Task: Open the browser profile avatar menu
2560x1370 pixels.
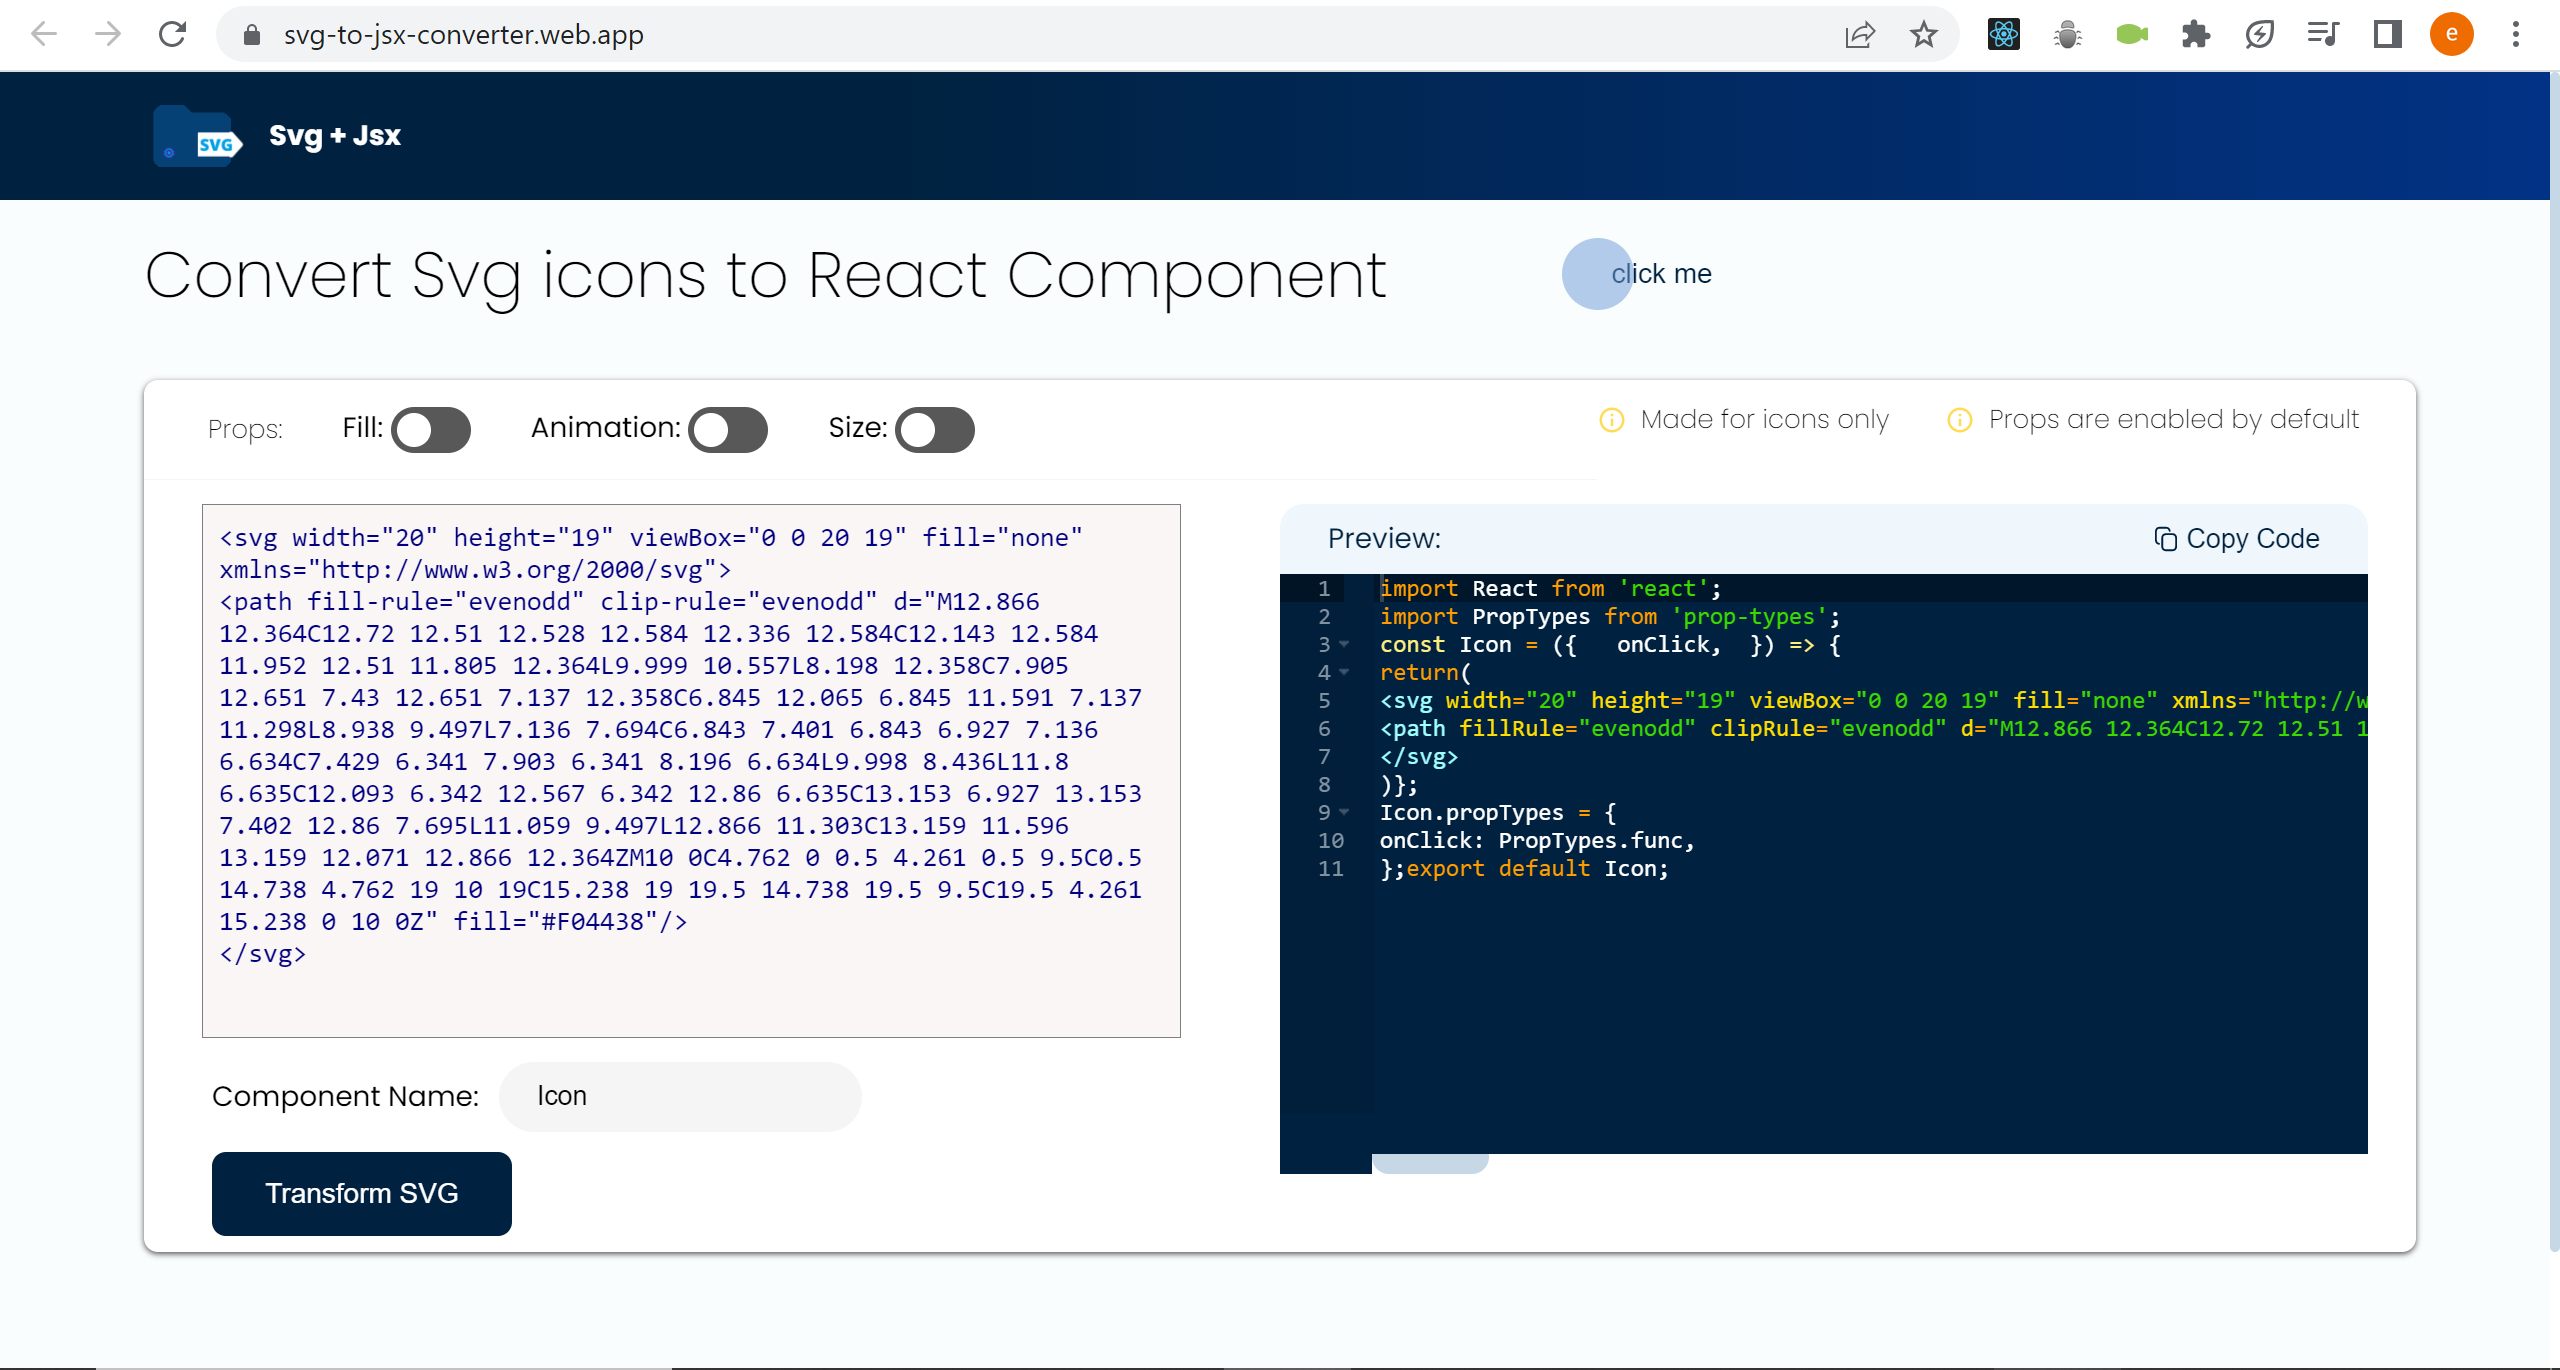Action: point(2451,35)
